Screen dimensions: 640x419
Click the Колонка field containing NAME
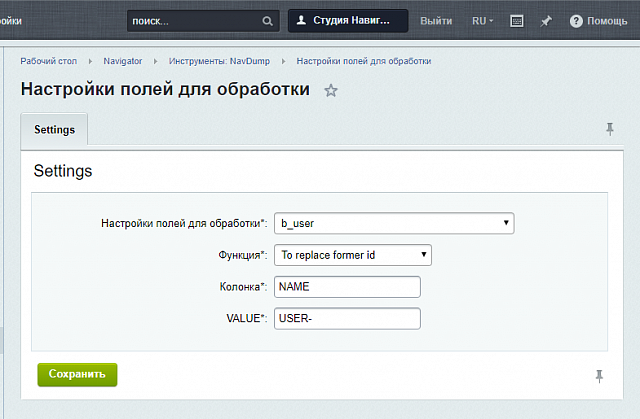(347, 287)
